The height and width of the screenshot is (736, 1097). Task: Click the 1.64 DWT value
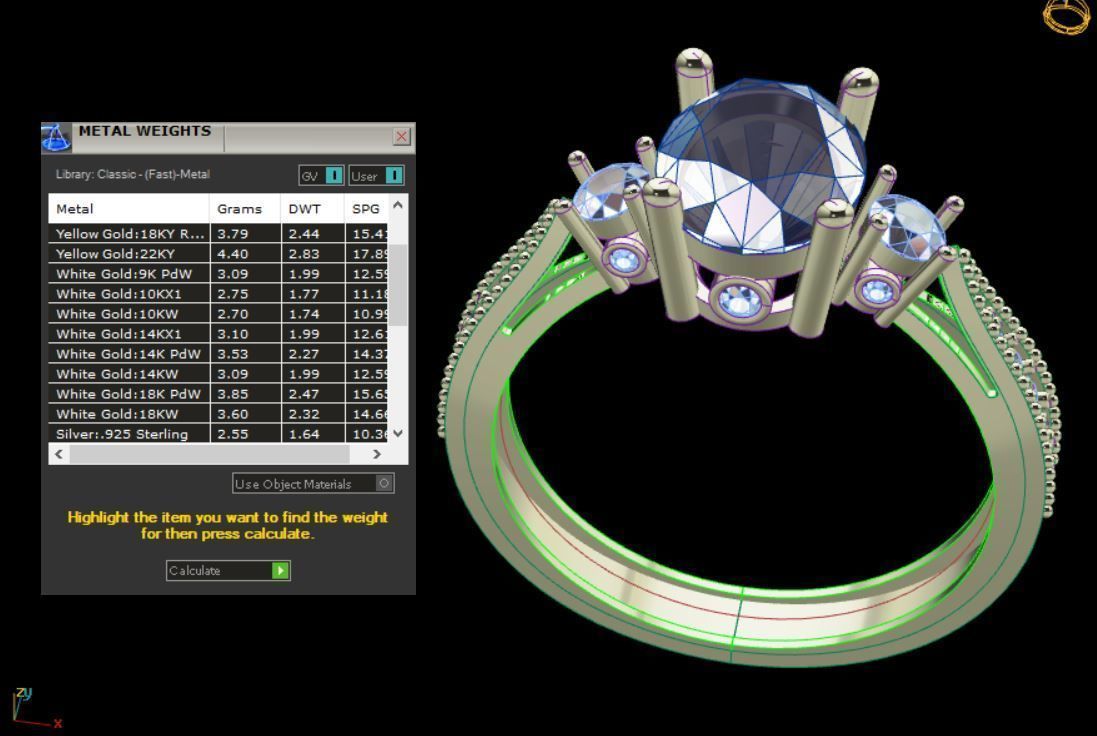pyautogui.click(x=304, y=434)
